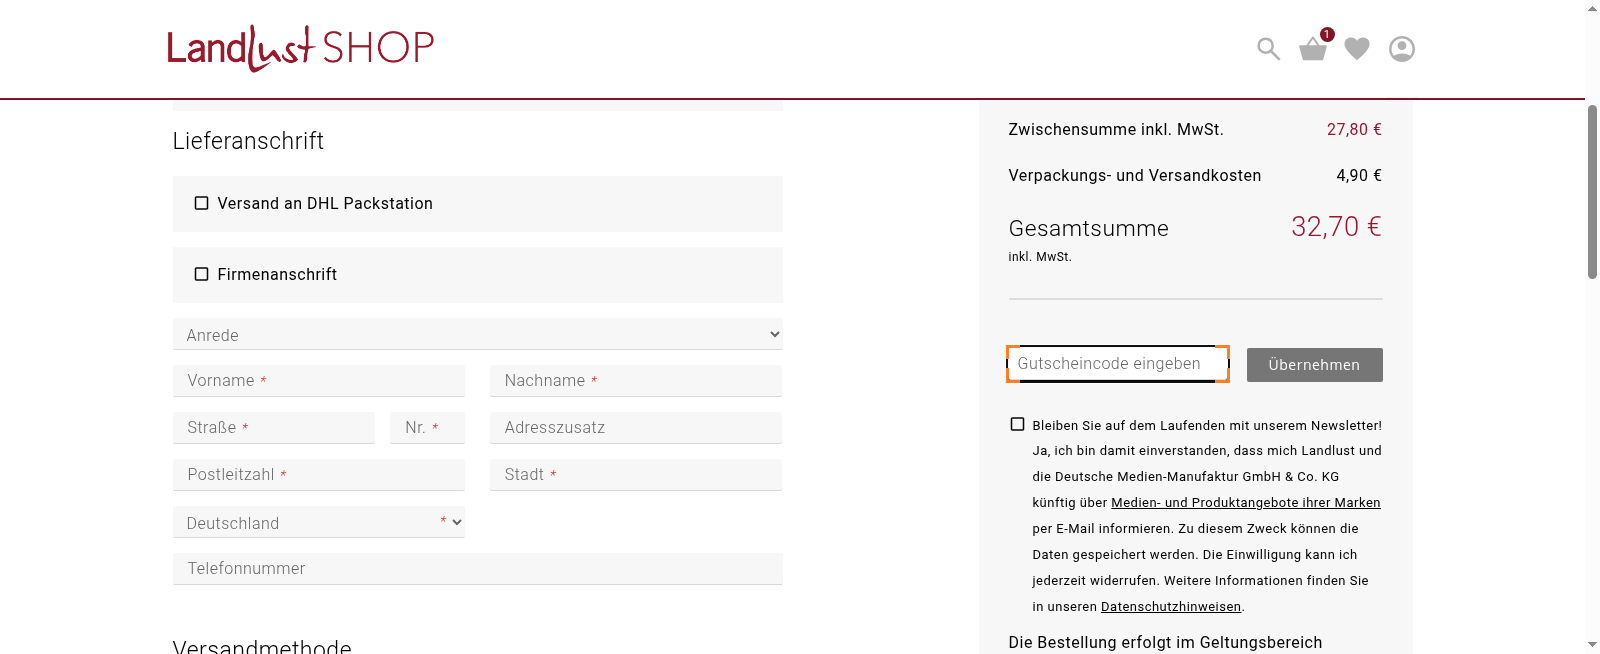
Task: Open the user account icon
Action: point(1401,49)
